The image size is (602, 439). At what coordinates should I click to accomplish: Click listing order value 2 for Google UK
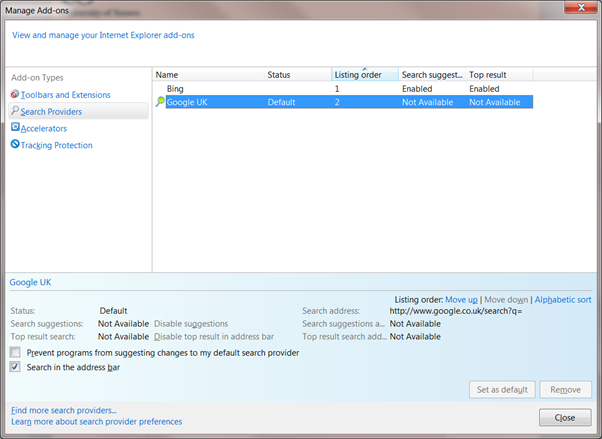(x=337, y=102)
